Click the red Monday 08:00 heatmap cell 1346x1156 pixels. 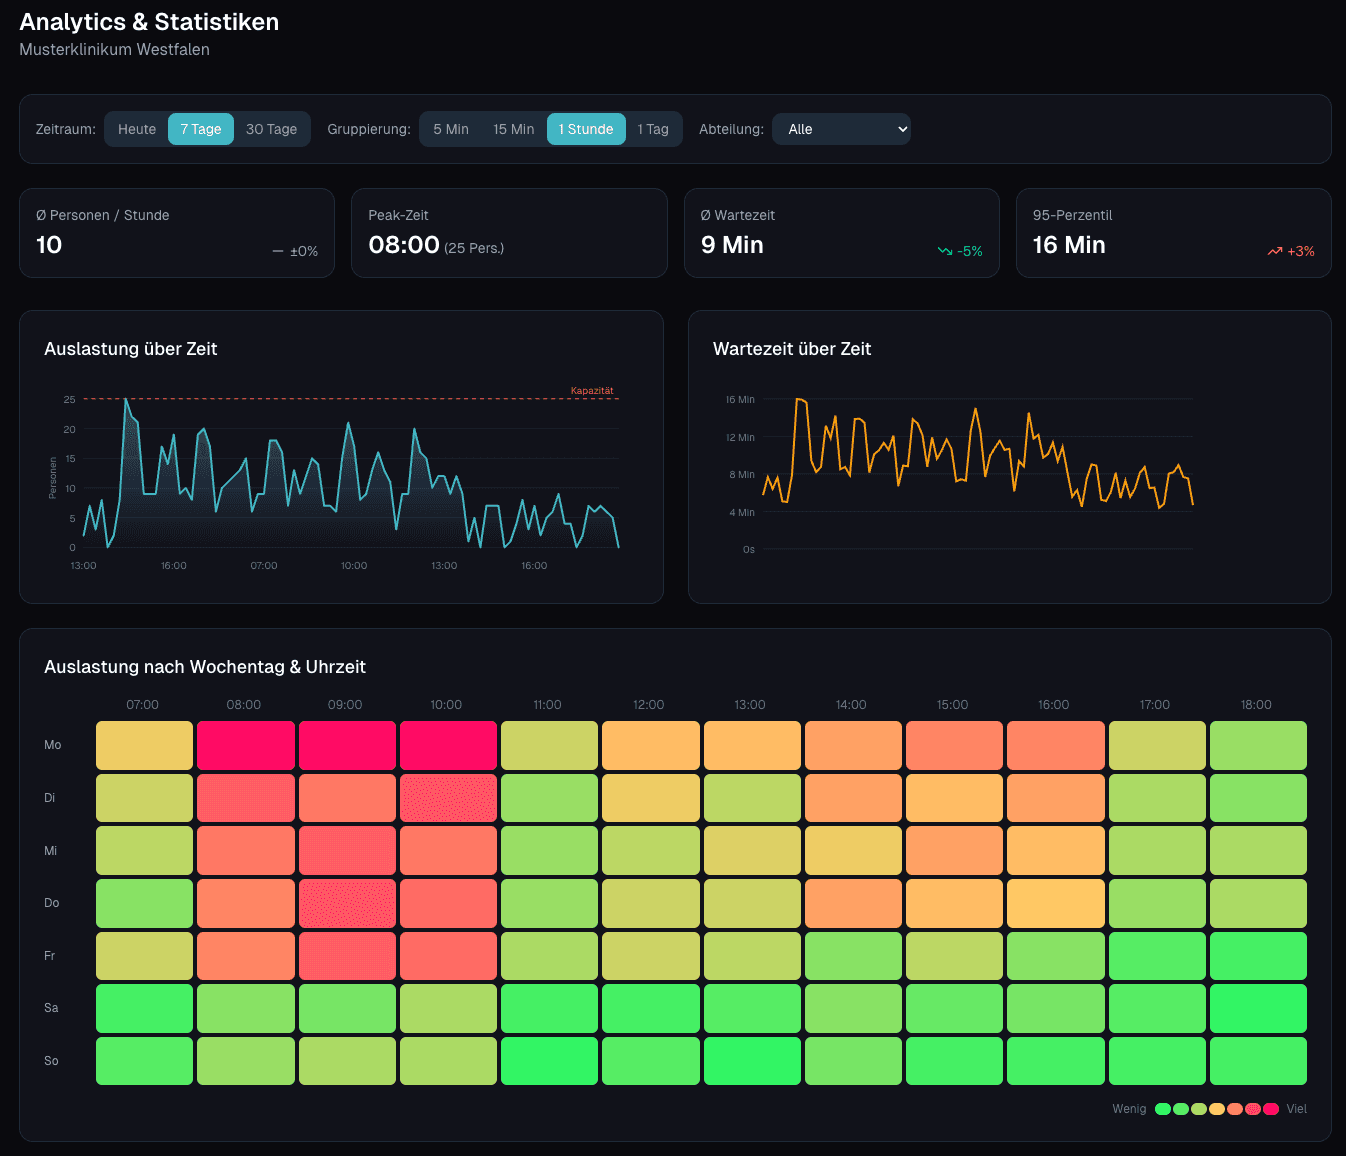coord(246,745)
